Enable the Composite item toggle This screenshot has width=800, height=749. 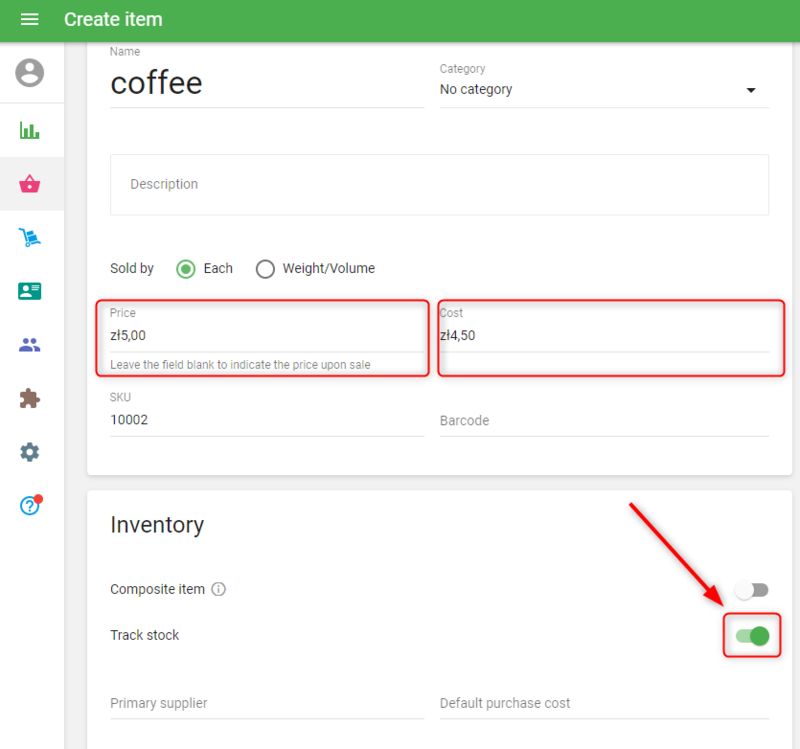(x=751, y=590)
